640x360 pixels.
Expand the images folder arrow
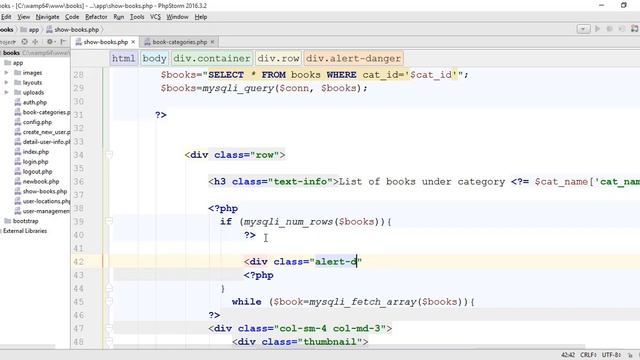(x=6, y=73)
